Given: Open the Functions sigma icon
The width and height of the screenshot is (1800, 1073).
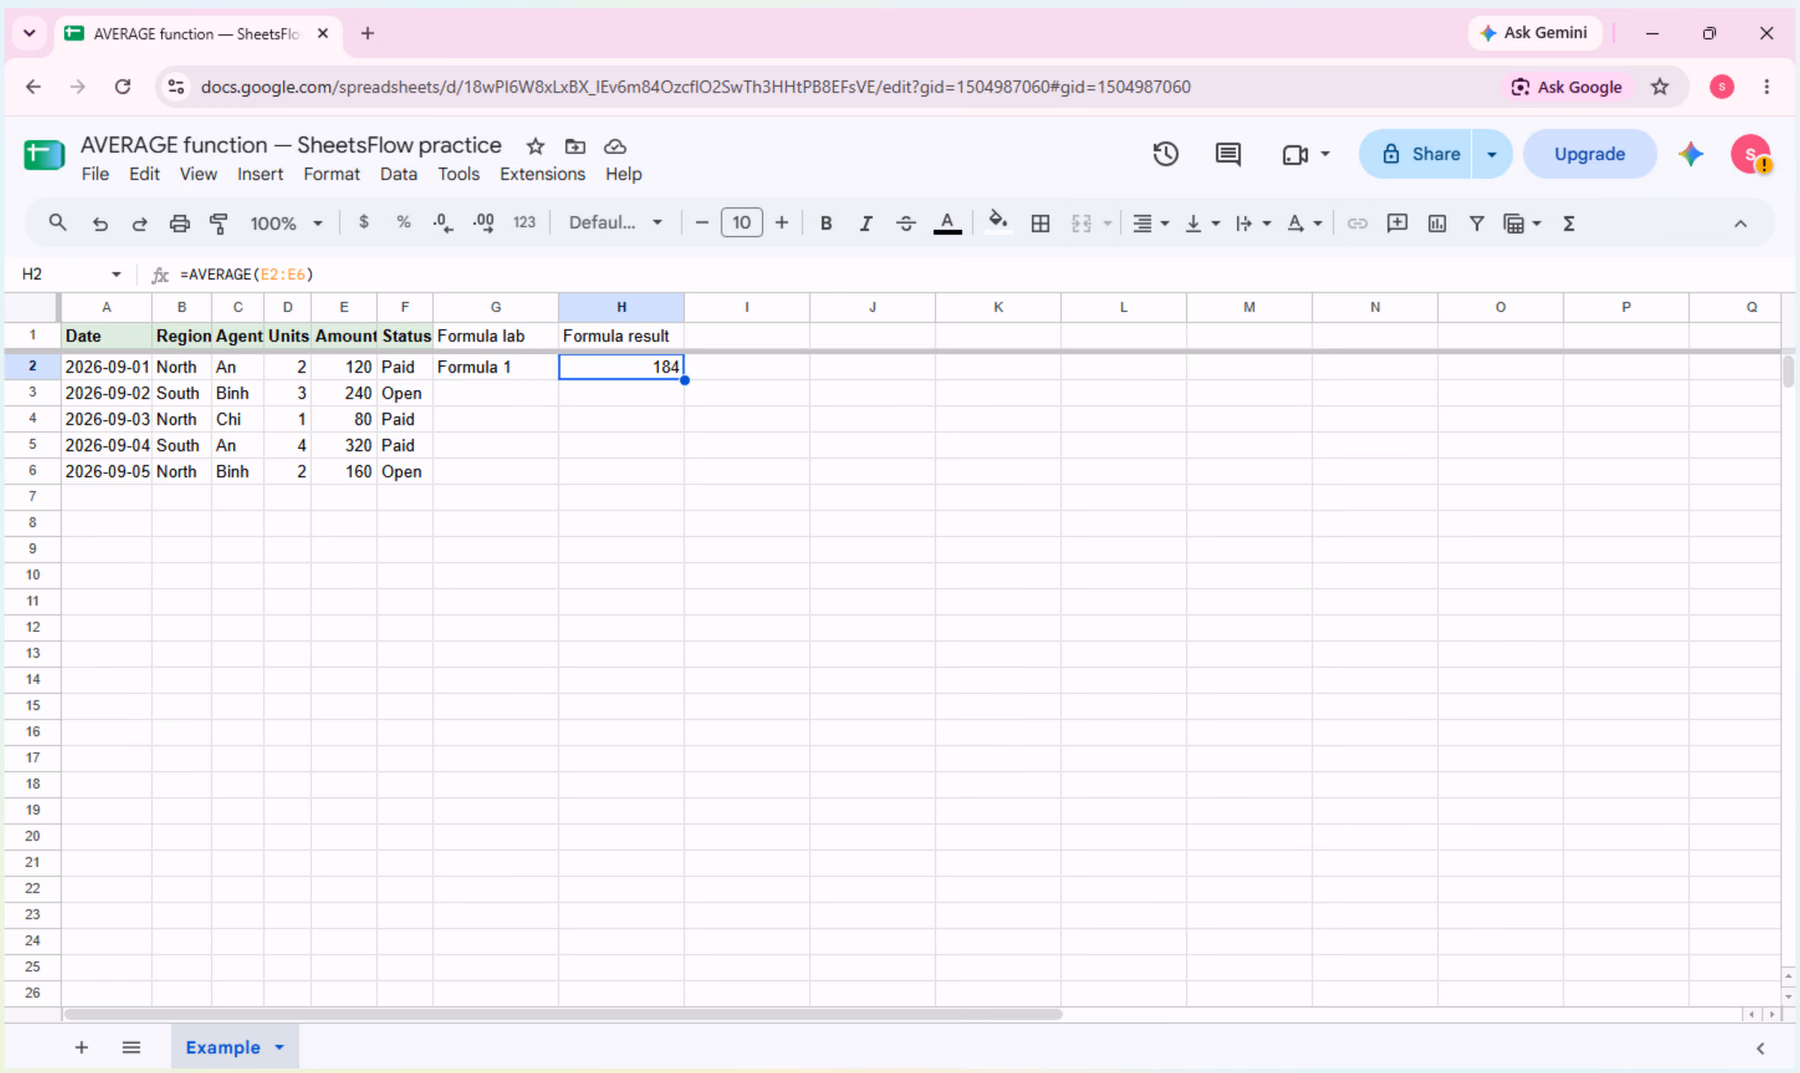Looking at the screenshot, I should [x=1569, y=223].
